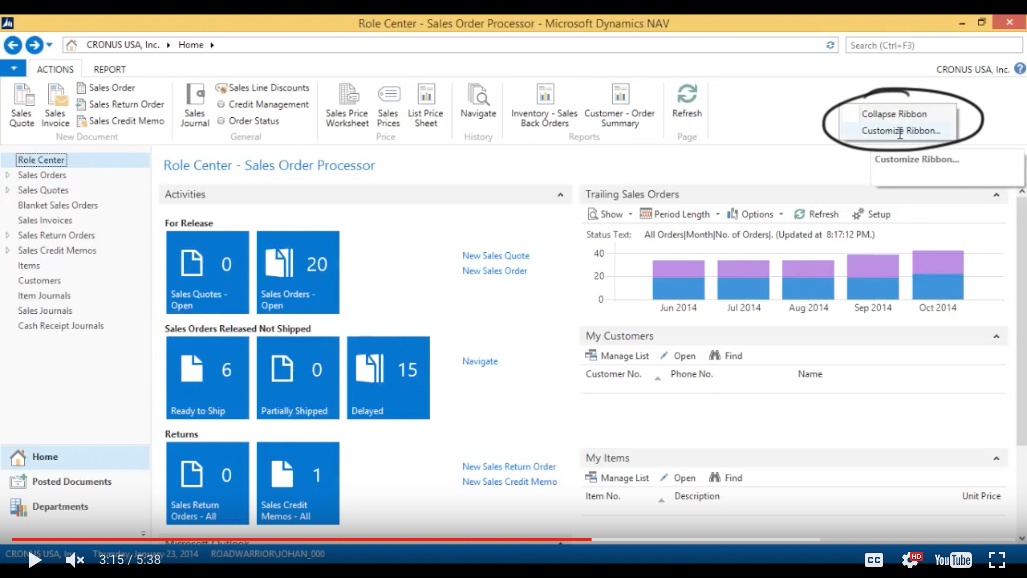Click the Search (Ctrl+F3) box

(933, 45)
